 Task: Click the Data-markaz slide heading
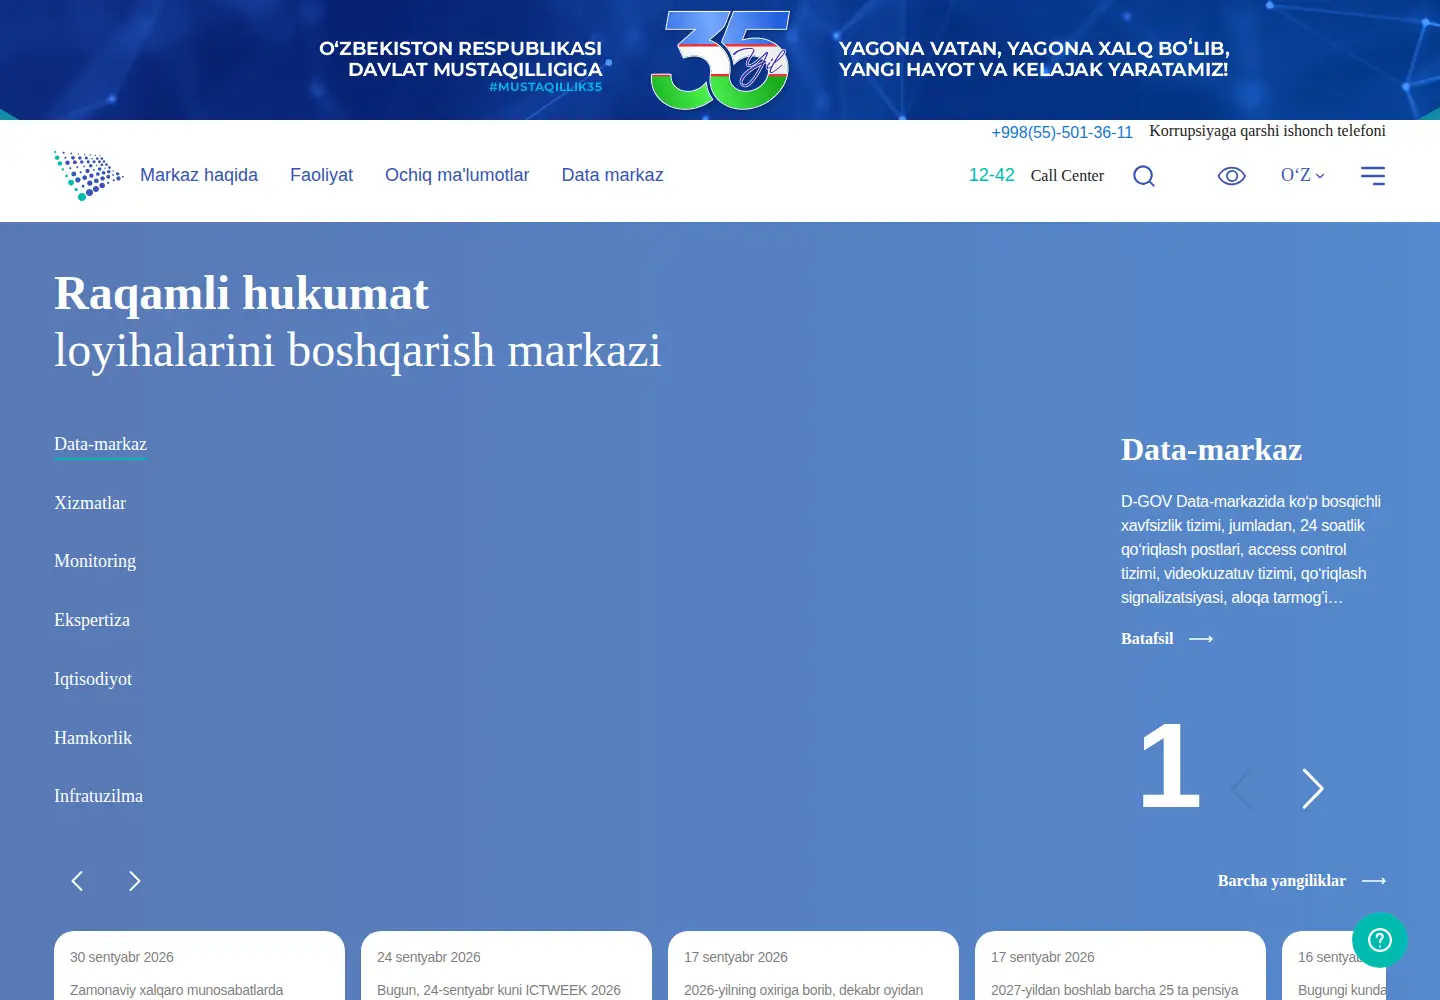pos(1211,450)
